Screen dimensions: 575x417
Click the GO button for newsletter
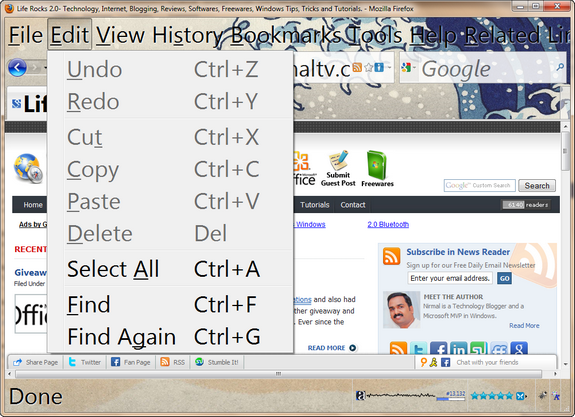(504, 278)
